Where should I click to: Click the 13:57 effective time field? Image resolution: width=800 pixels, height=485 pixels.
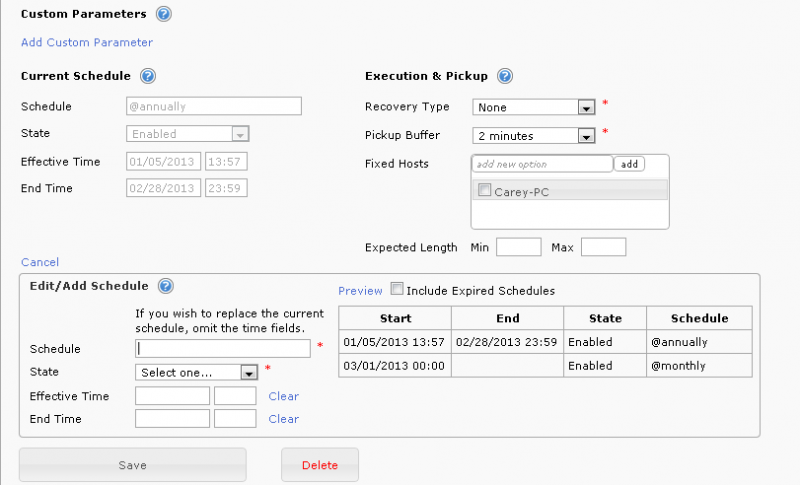coord(227,162)
